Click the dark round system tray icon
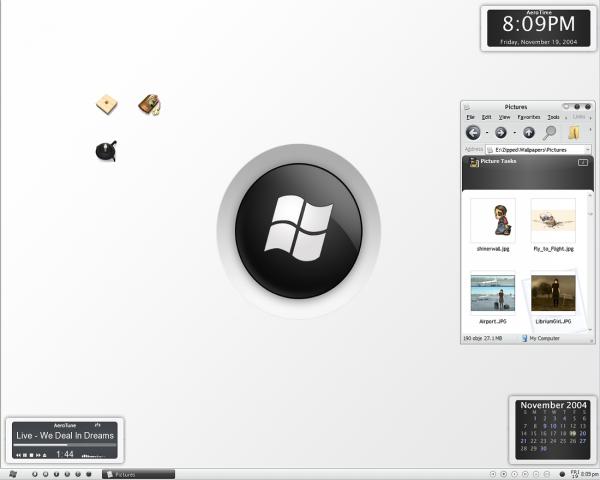This screenshot has width=600, height=480. (562, 474)
